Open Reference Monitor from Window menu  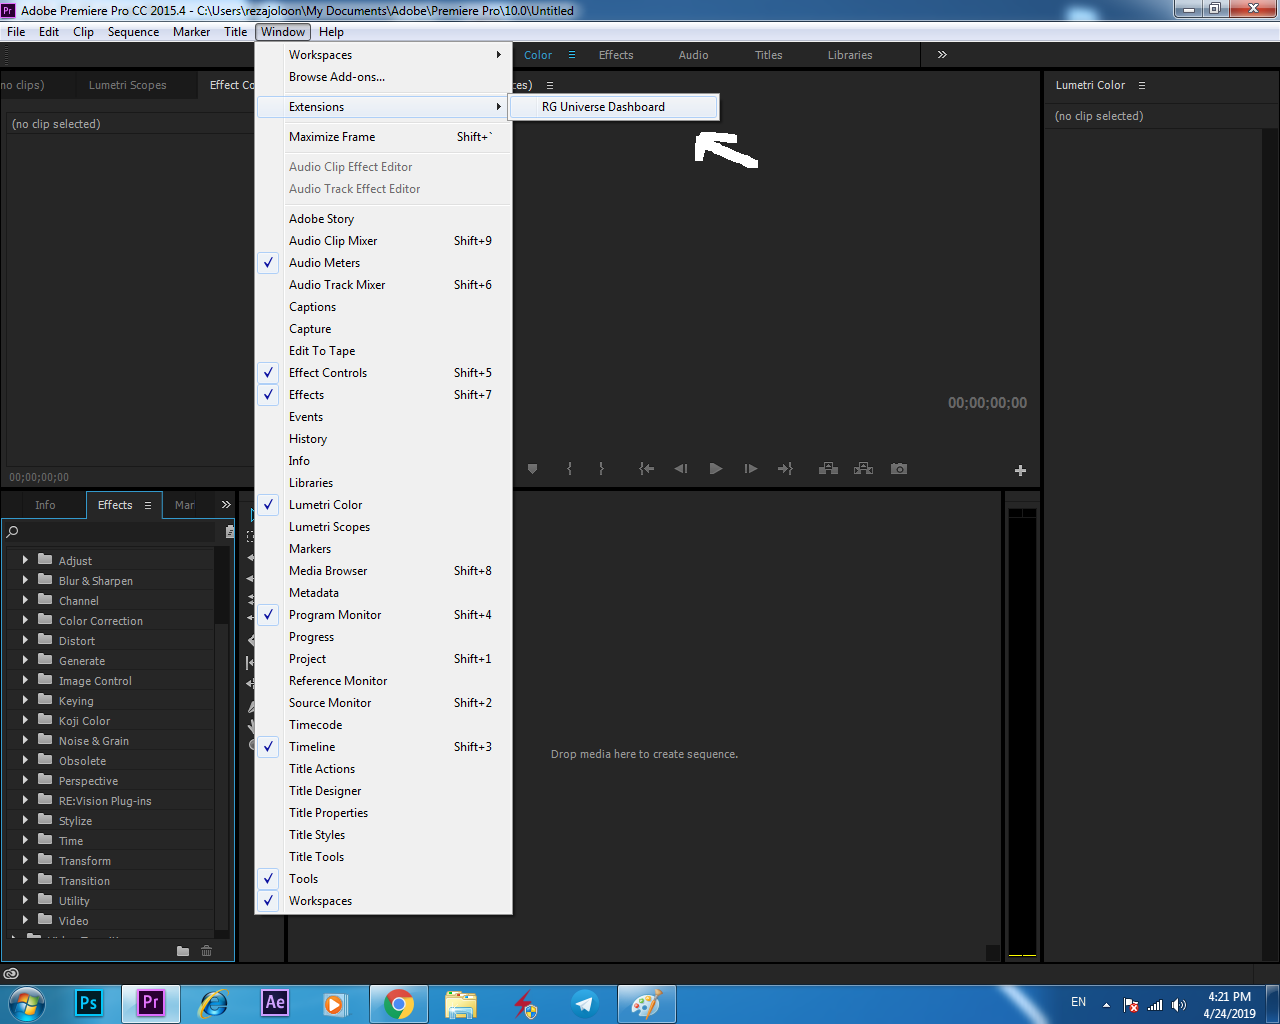[x=384, y=681]
